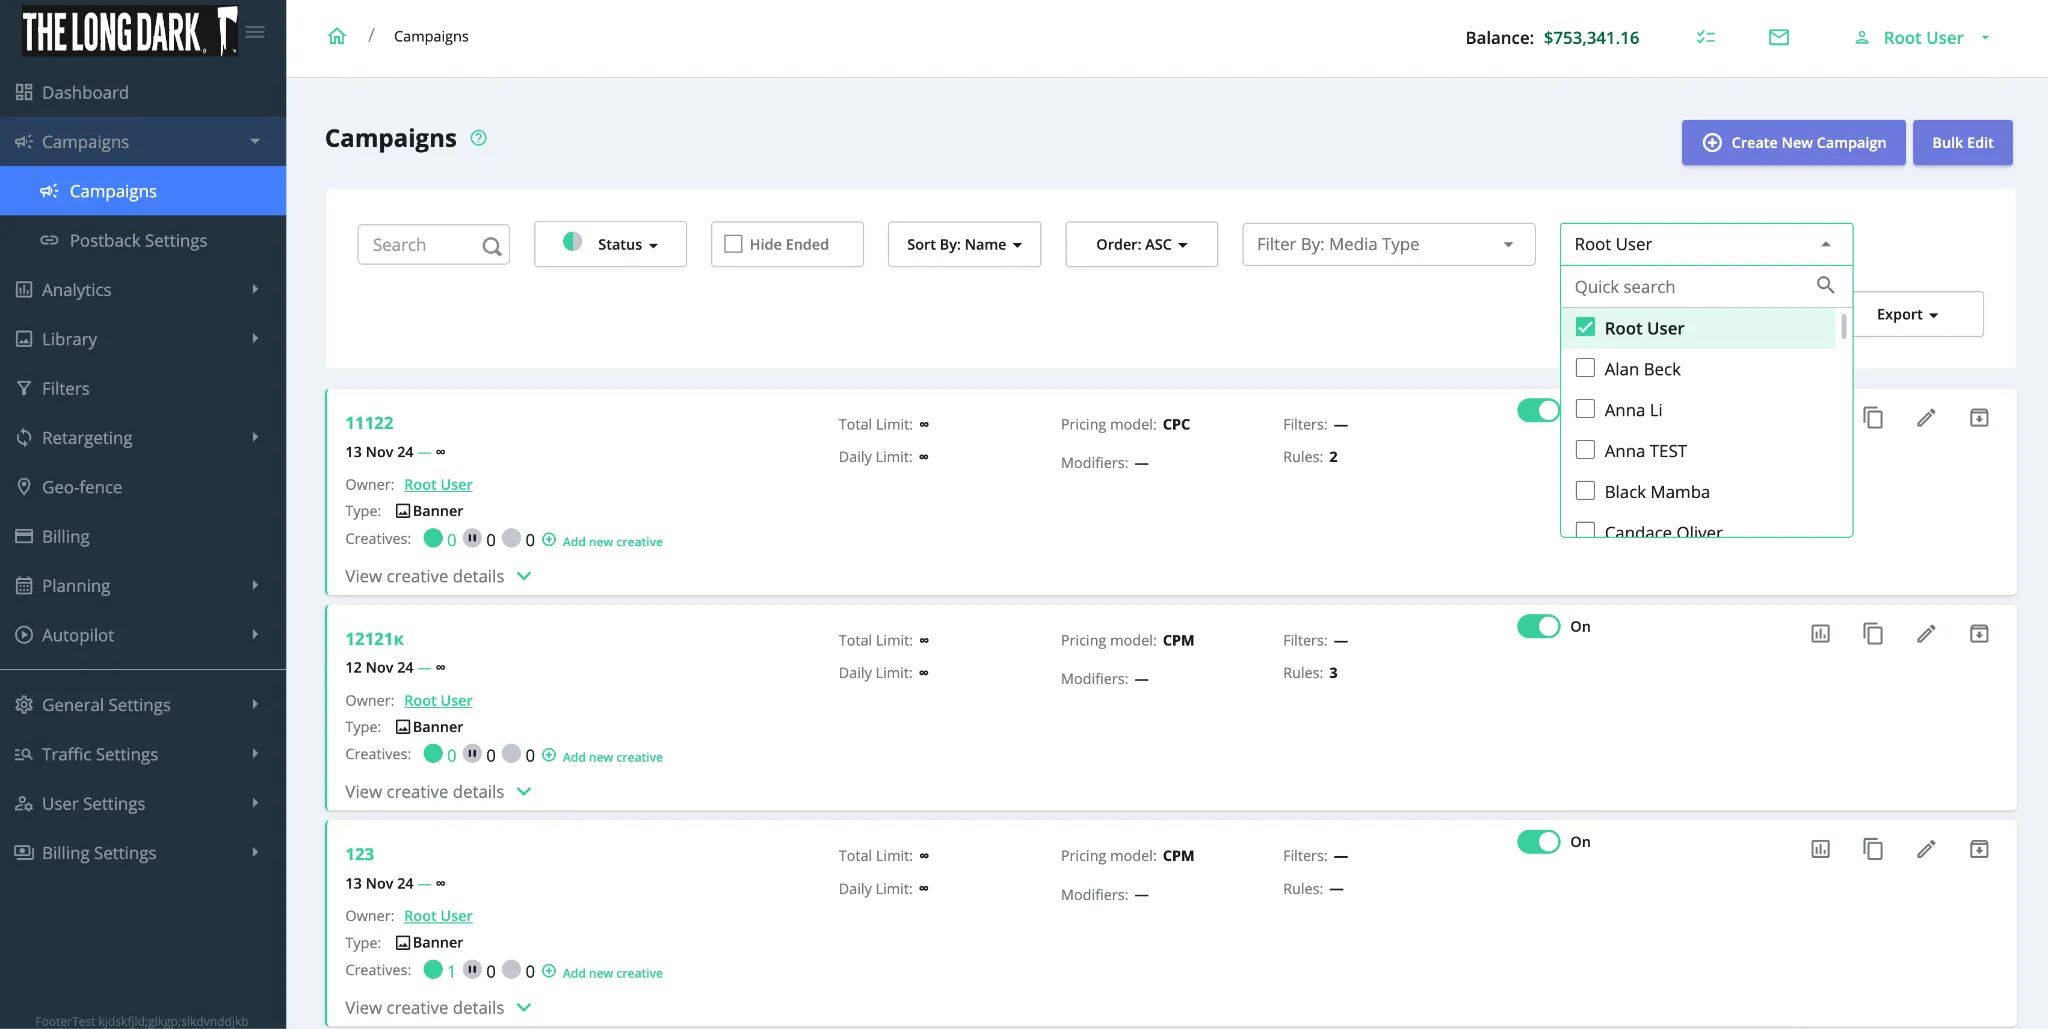
Task: Duplicate campaign 11122 with the copy icon
Action: point(1873,418)
